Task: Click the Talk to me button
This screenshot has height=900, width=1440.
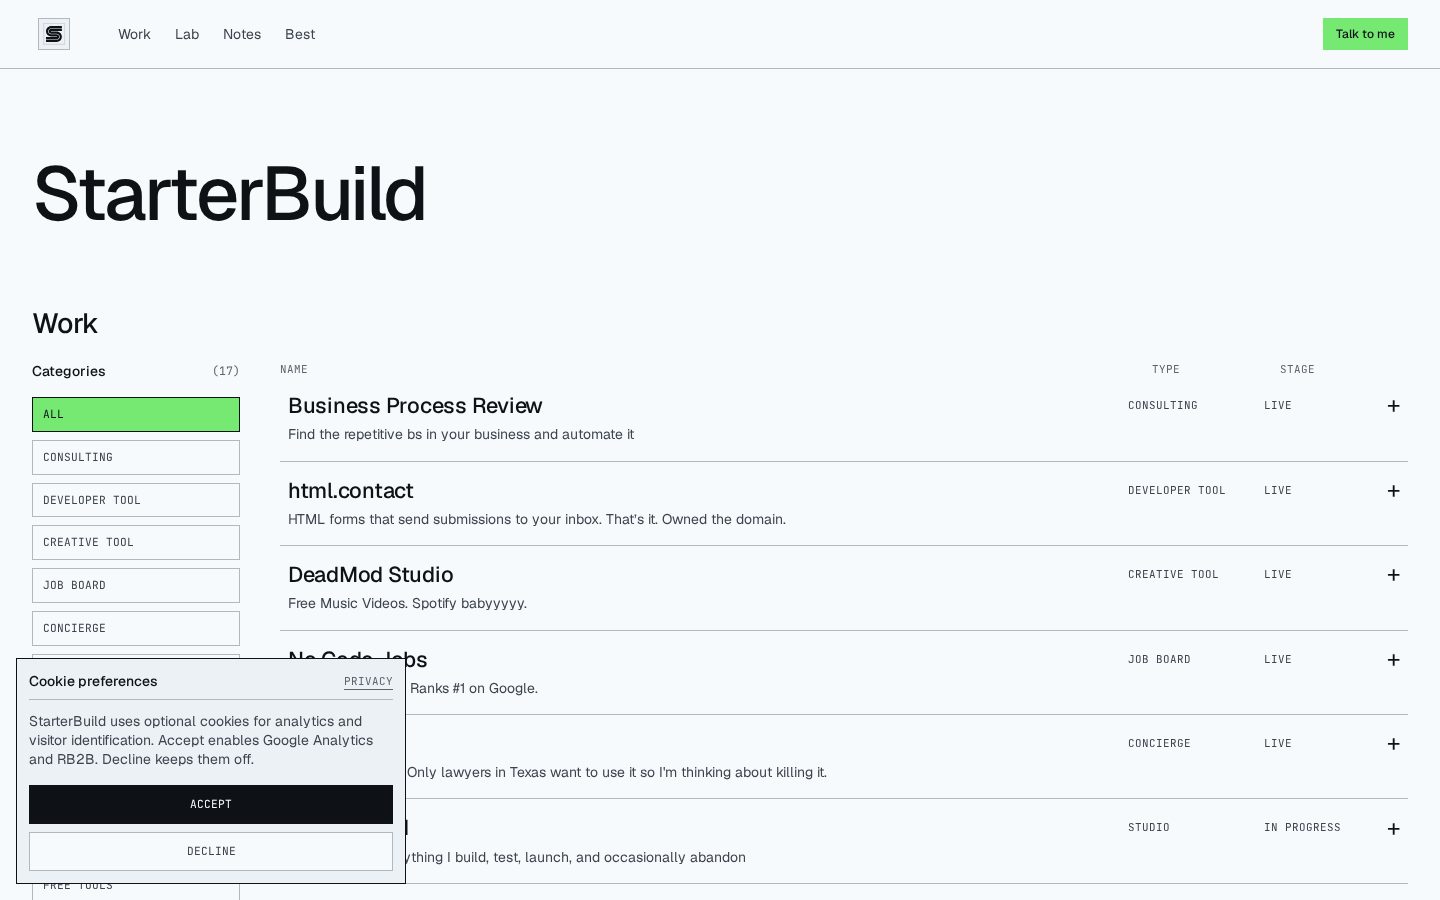Action: (1365, 34)
